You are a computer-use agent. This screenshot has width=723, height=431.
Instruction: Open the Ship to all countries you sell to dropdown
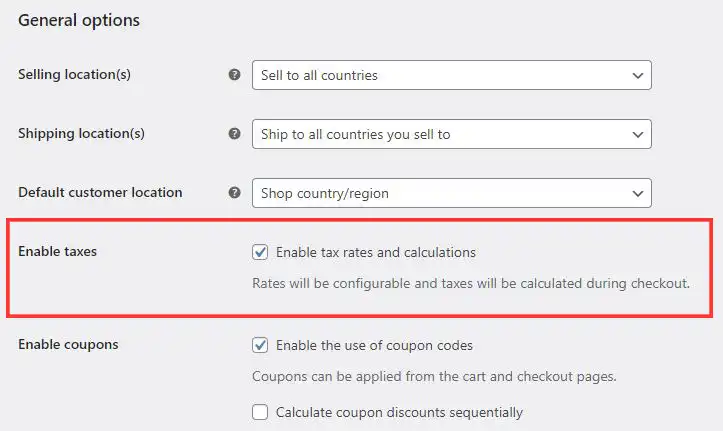click(452, 134)
